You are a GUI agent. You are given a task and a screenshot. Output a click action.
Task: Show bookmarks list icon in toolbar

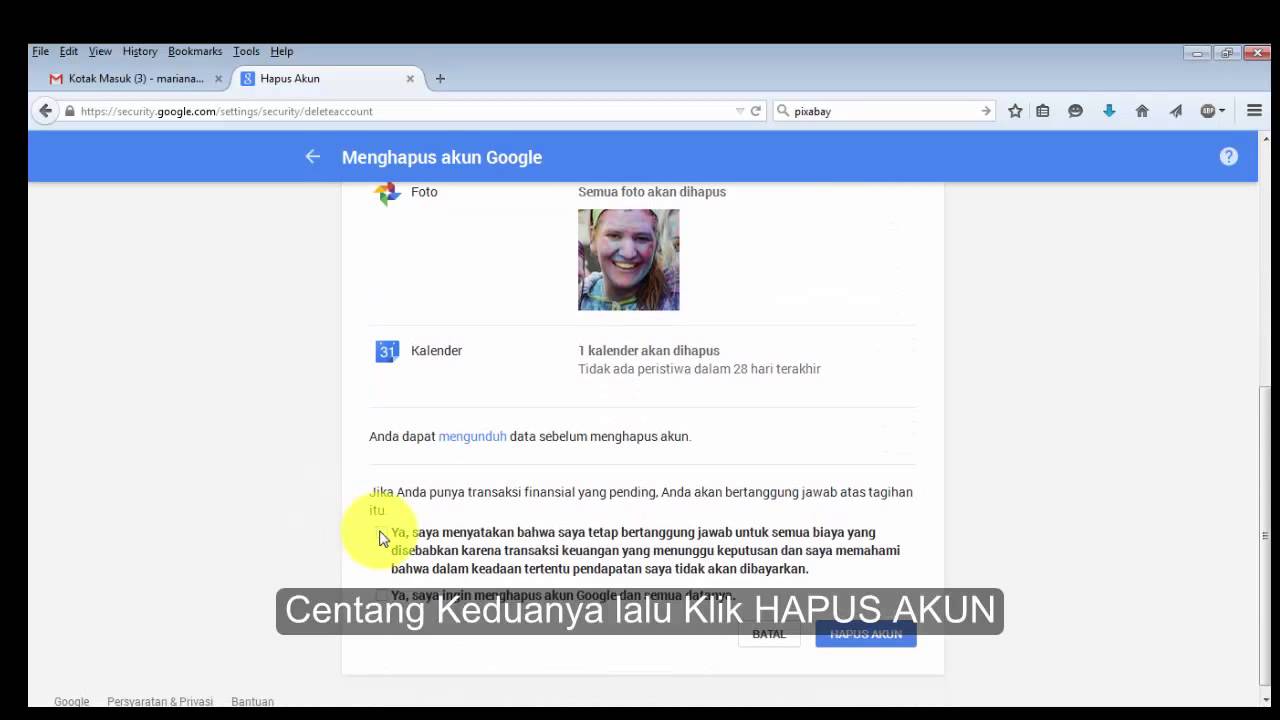1042,111
